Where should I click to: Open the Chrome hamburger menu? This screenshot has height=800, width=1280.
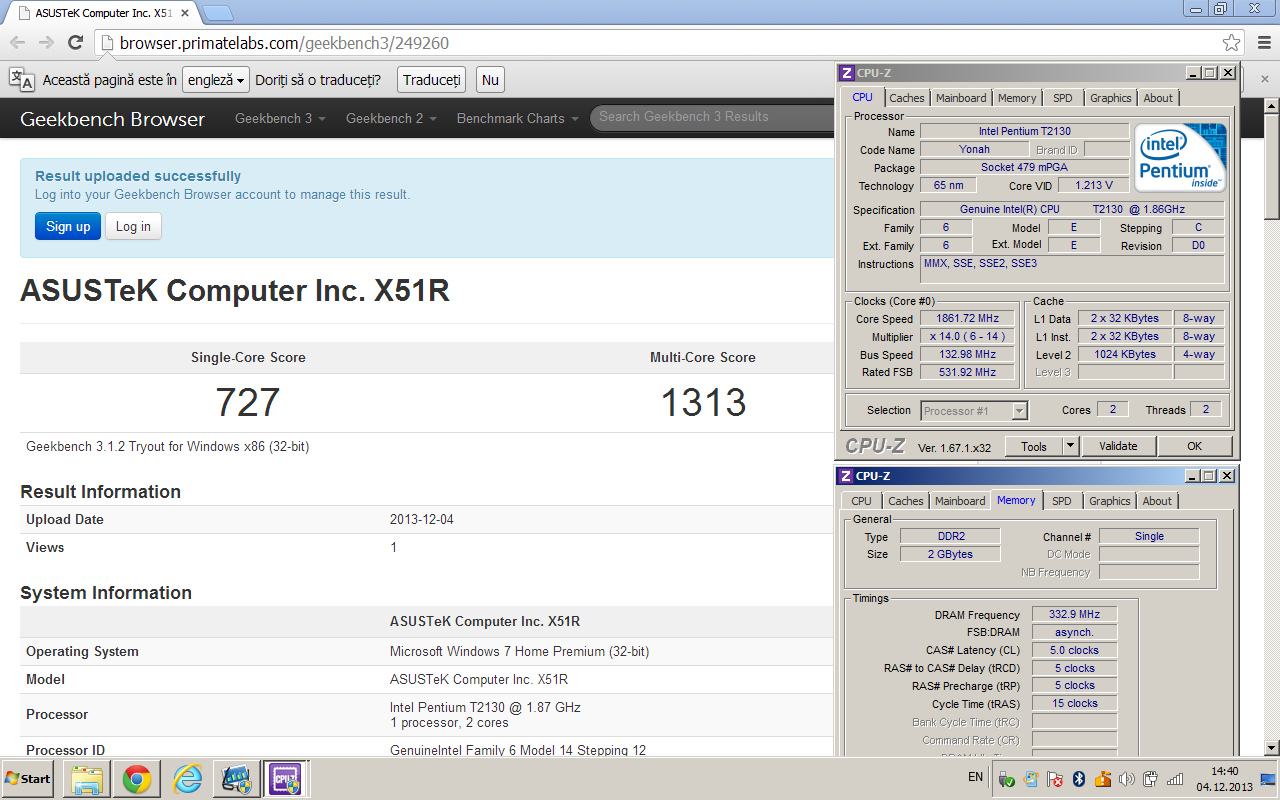[1262, 43]
